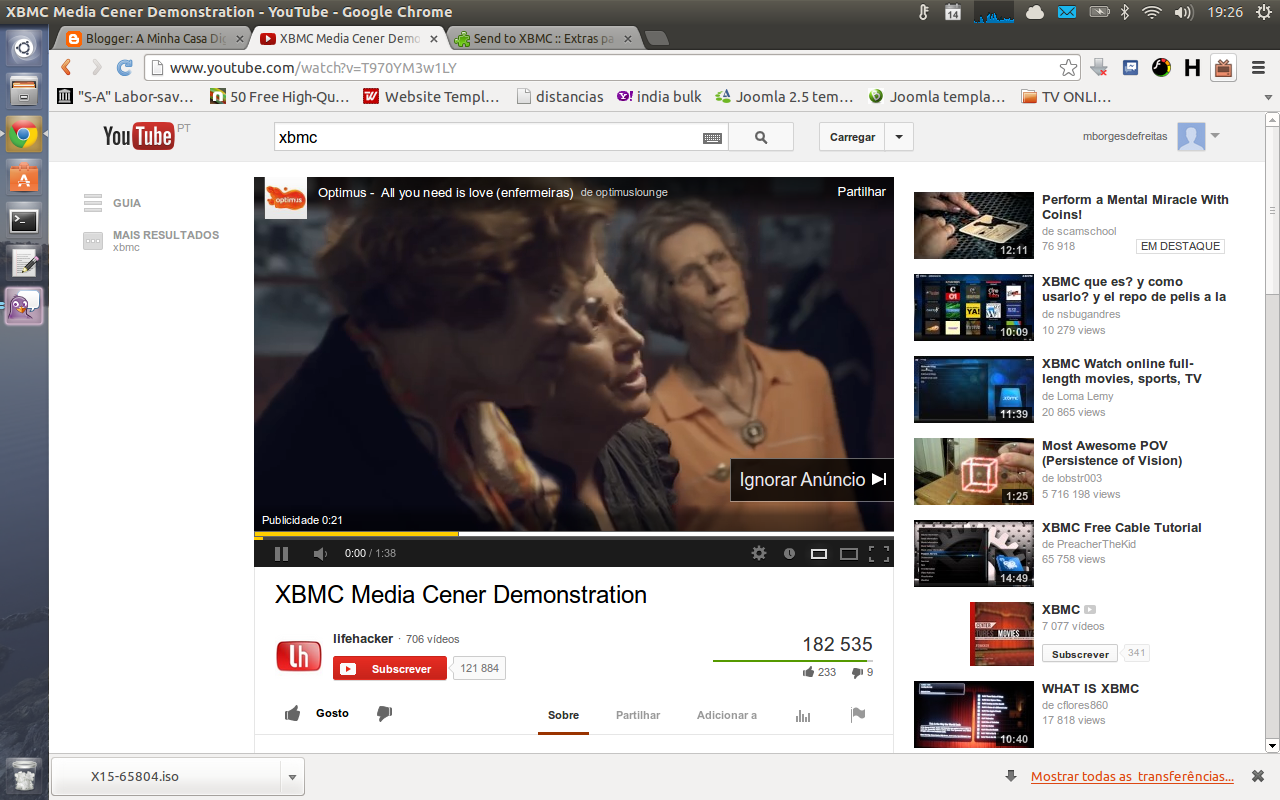
Task: Subscribe to the lifehacker channel
Action: pyautogui.click(x=389, y=667)
